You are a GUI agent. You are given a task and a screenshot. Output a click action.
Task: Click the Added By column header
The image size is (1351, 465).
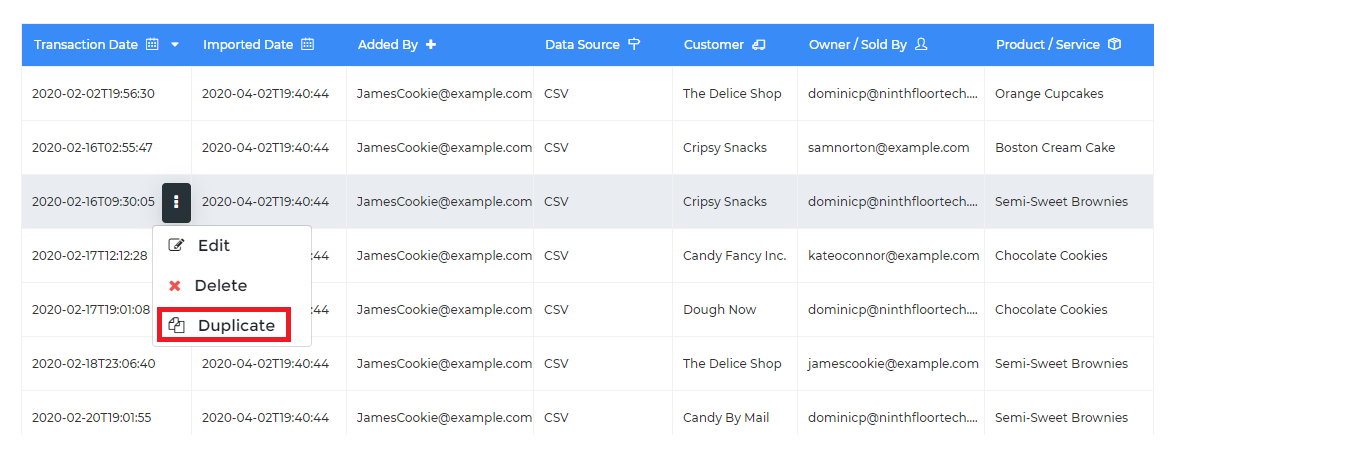388,44
